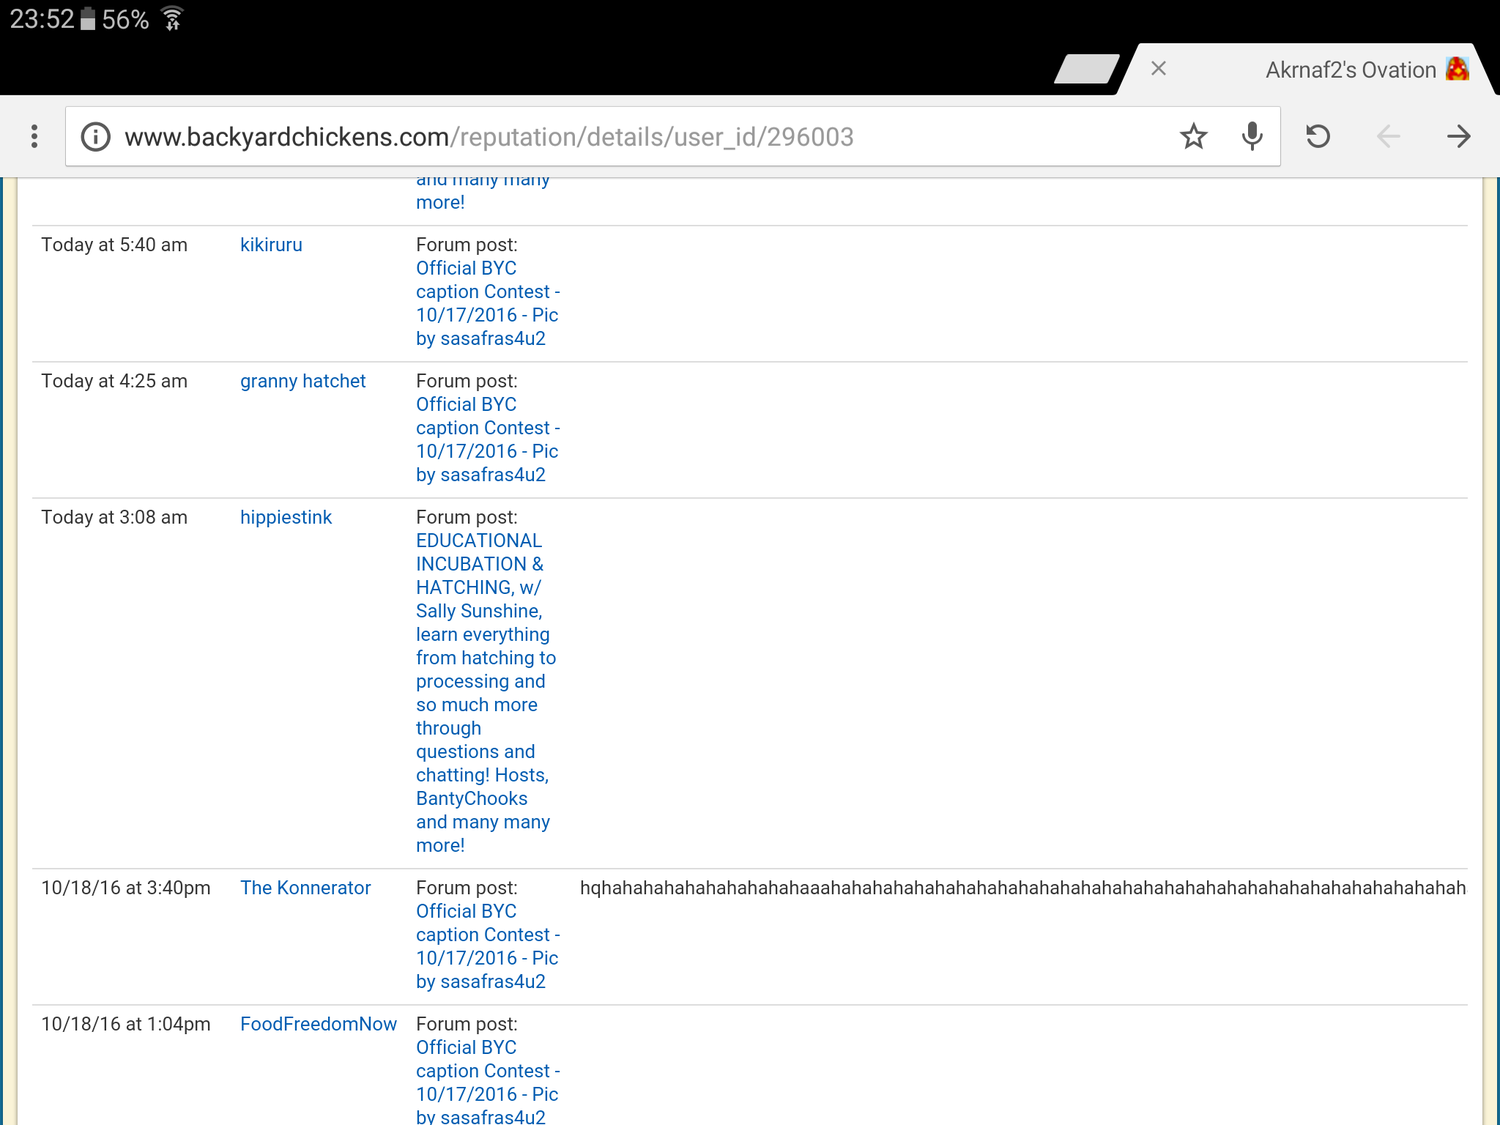Activate voice search microphone
Viewport: 1500px width, 1125px height.
click(1251, 137)
